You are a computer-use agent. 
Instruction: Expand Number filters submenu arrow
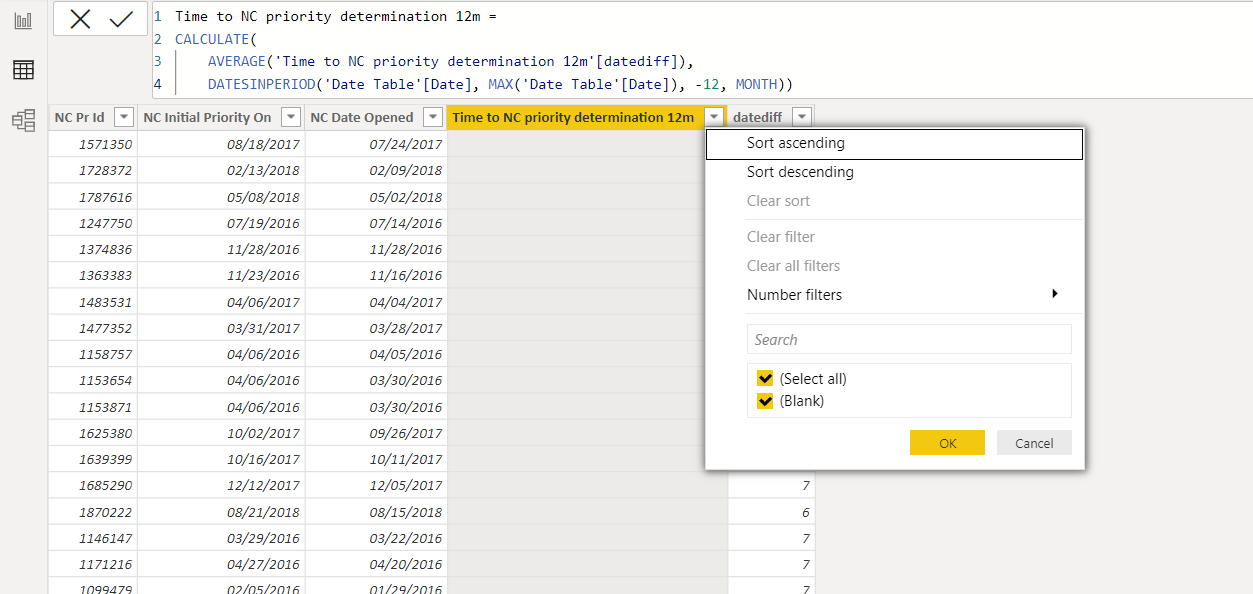(1055, 294)
